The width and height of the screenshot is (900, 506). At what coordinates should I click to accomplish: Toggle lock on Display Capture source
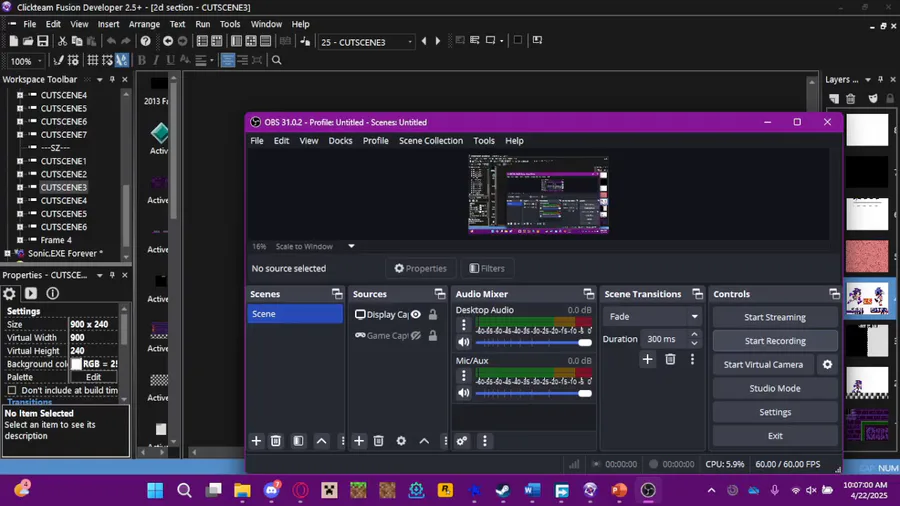point(433,314)
